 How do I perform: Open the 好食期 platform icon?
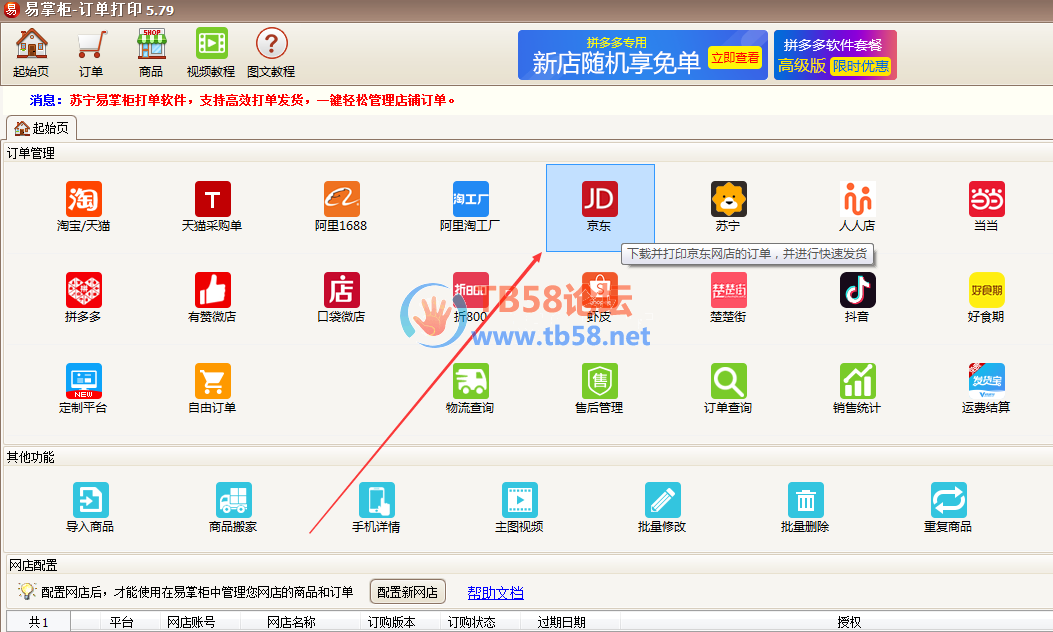pyautogui.click(x=986, y=298)
